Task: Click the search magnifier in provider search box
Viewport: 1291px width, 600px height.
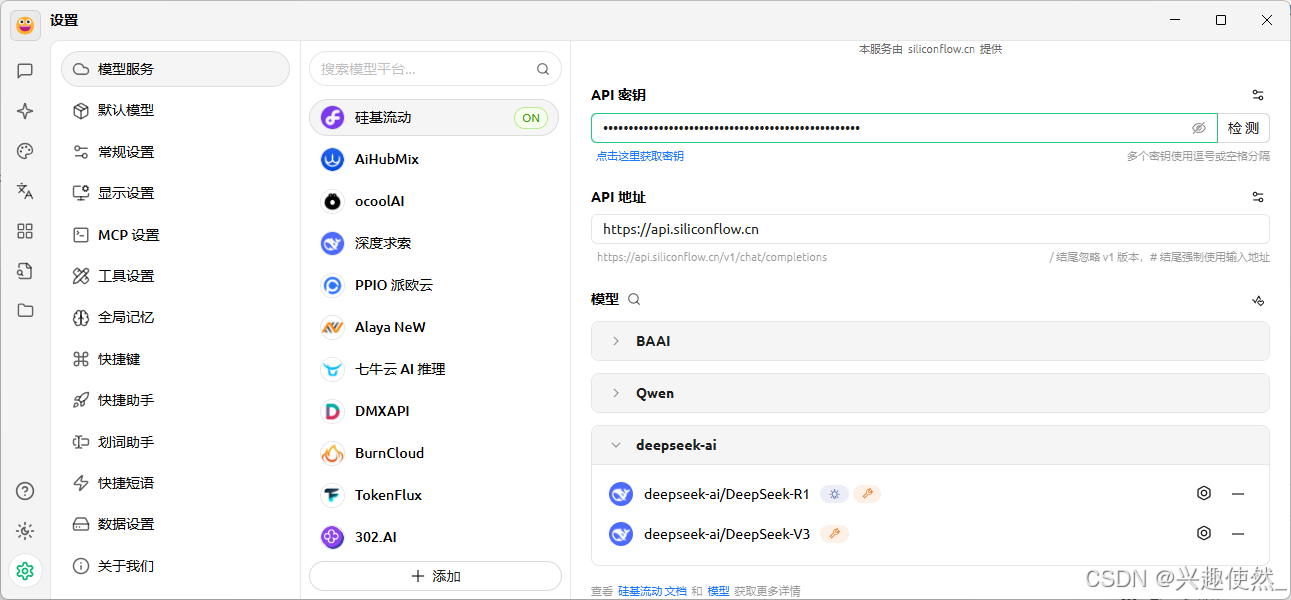Action: pyautogui.click(x=543, y=69)
